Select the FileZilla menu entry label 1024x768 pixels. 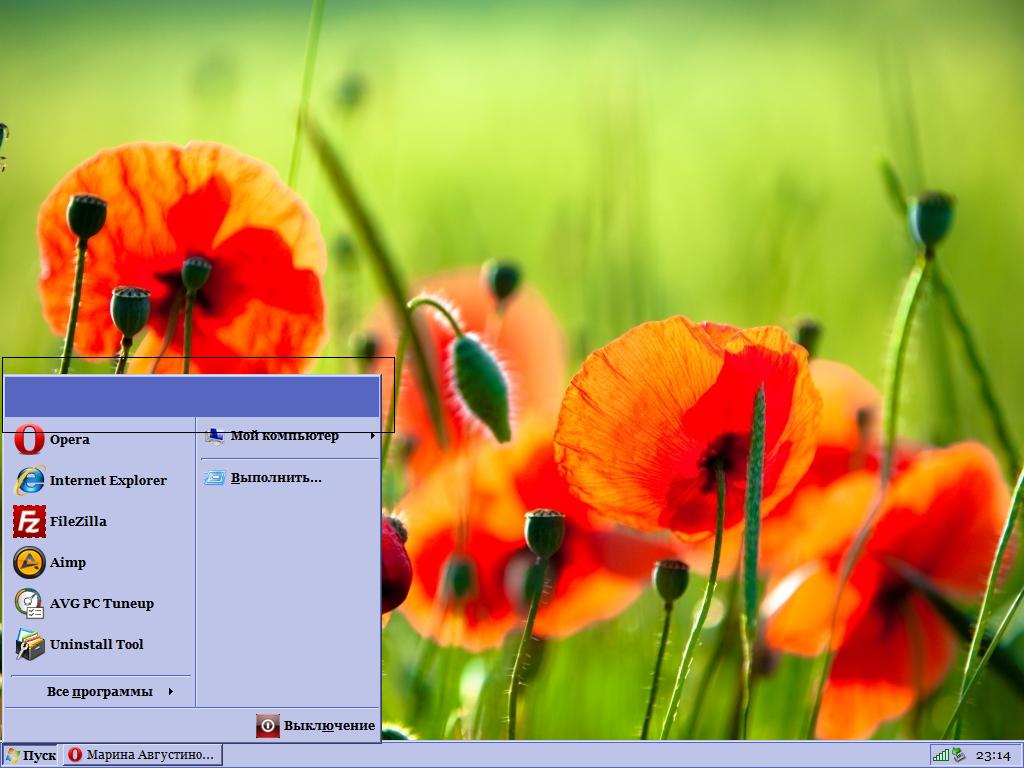click(78, 522)
